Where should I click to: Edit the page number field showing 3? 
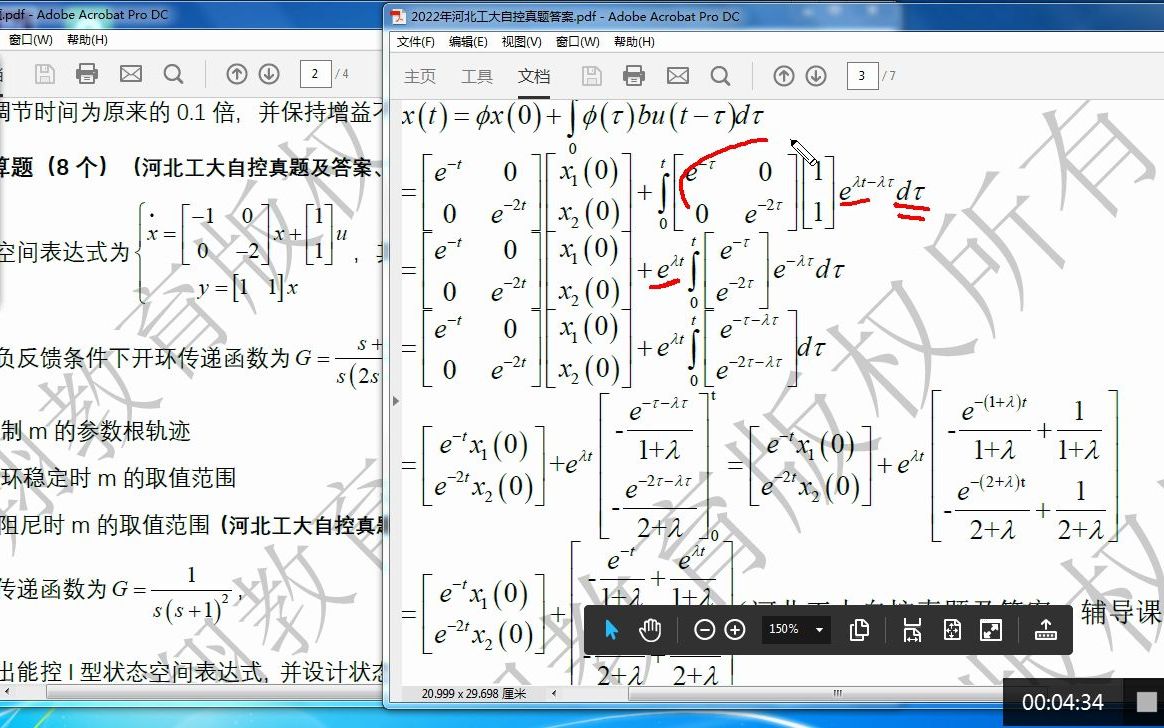point(861,75)
